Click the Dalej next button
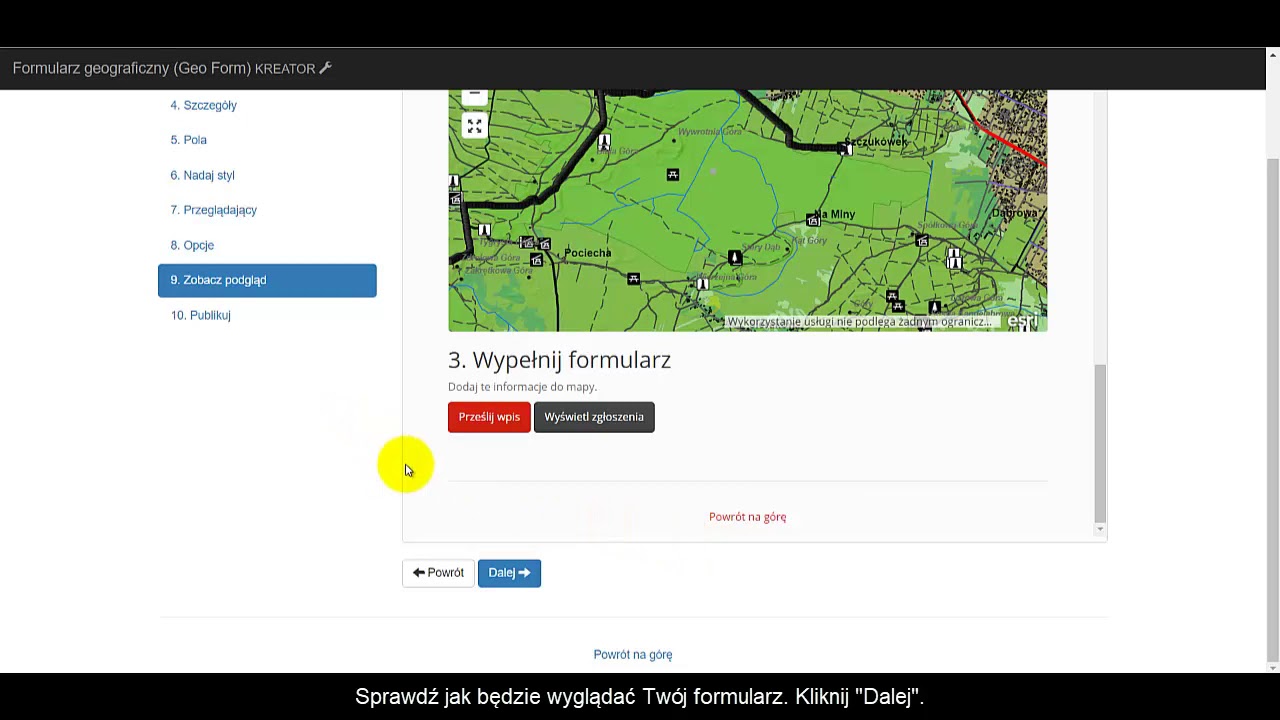Image resolution: width=1280 pixels, height=720 pixels. click(509, 573)
